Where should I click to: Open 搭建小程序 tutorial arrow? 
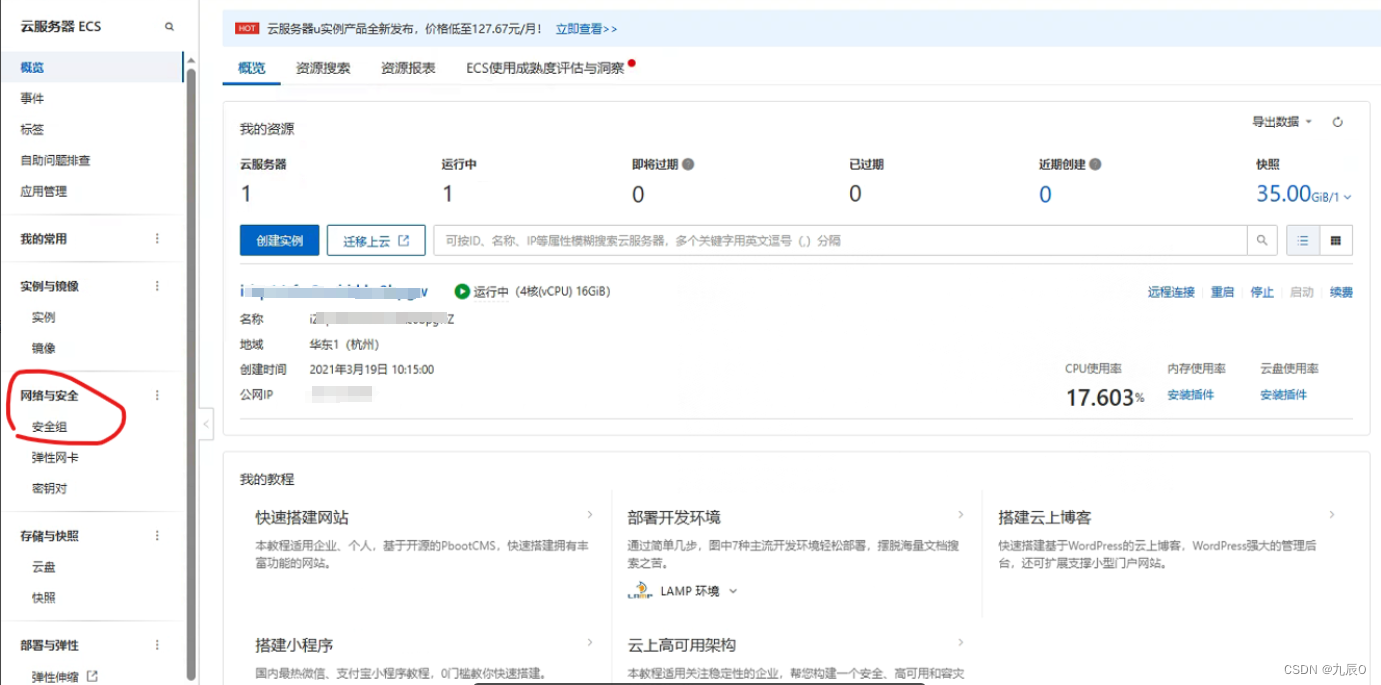coord(590,643)
